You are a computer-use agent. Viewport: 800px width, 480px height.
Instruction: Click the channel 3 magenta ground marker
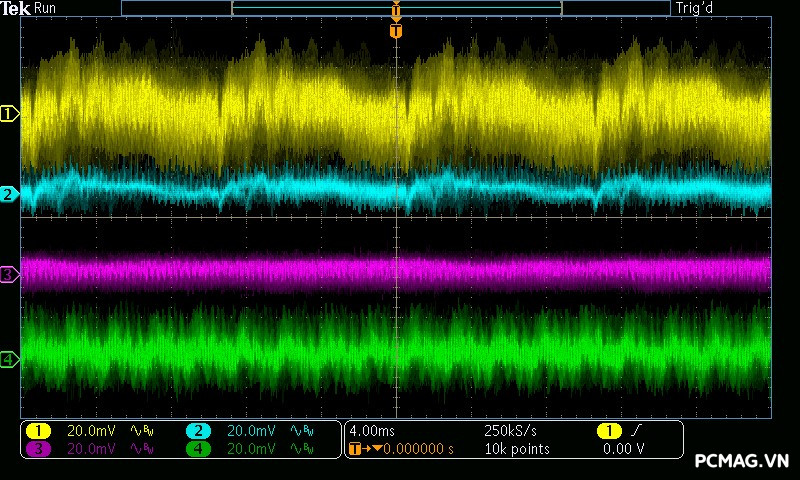pyautogui.click(x=9, y=274)
